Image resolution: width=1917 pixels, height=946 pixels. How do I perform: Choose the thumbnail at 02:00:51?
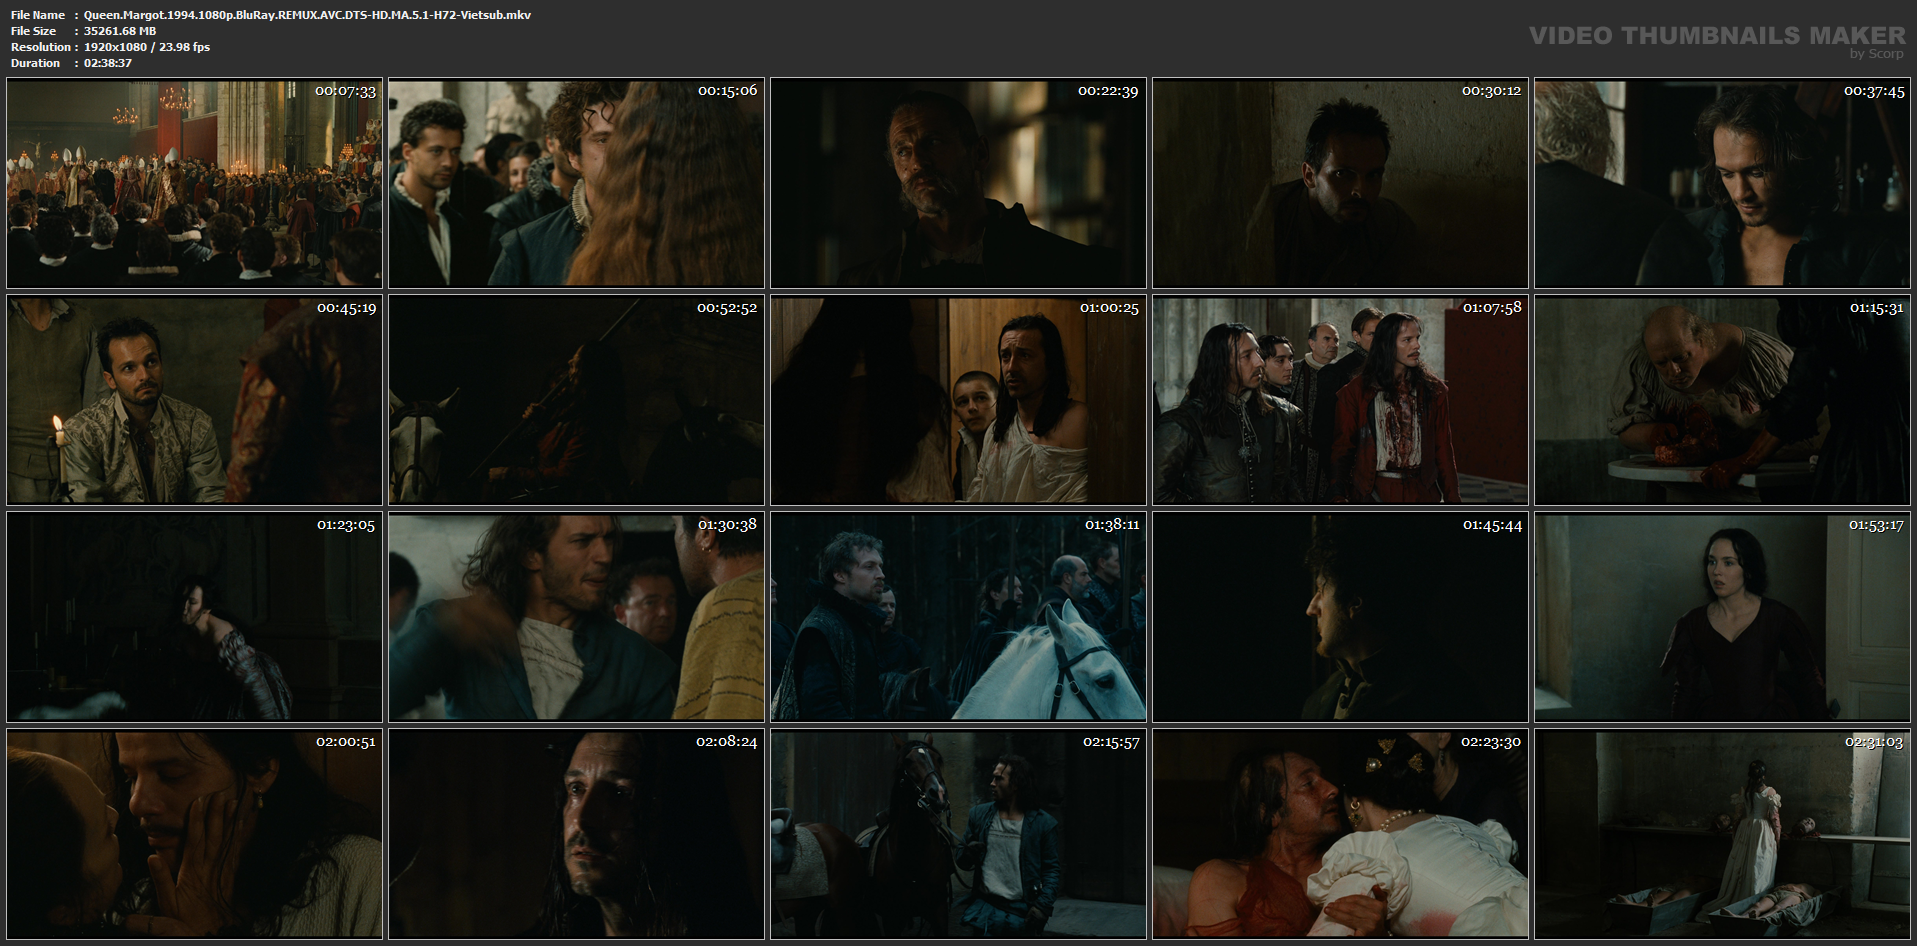[x=194, y=834]
